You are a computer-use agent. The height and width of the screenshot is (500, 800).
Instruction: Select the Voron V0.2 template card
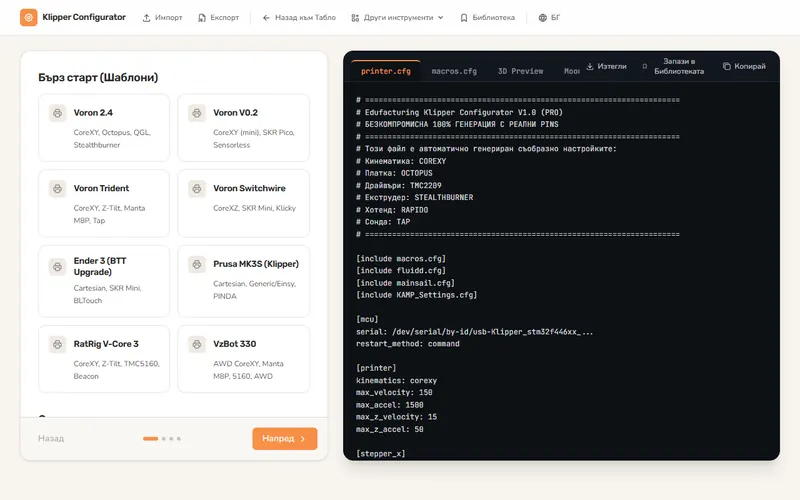point(243,128)
